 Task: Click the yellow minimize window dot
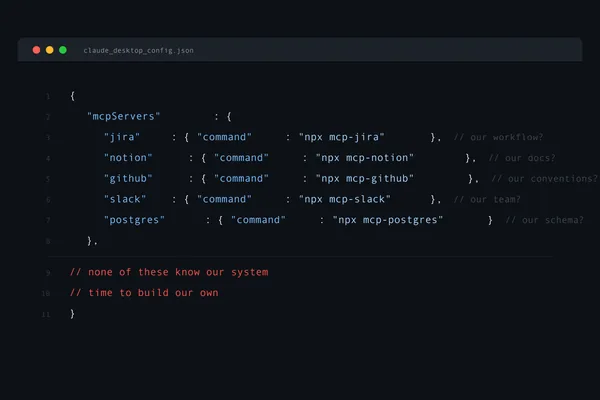(50, 50)
